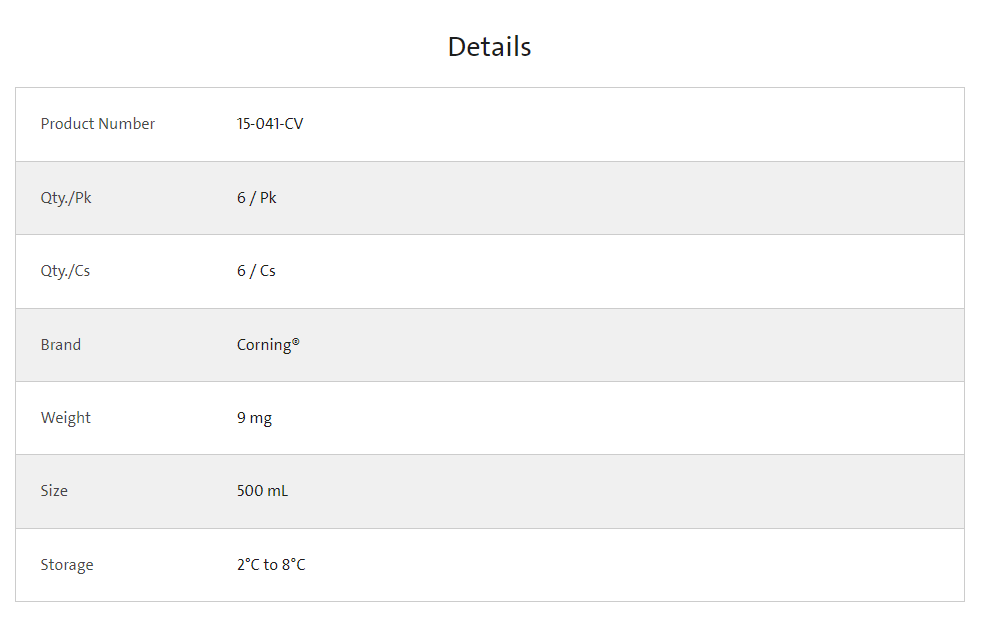Select the Storage label
This screenshot has height=637, width=987.
(x=67, y=565)
